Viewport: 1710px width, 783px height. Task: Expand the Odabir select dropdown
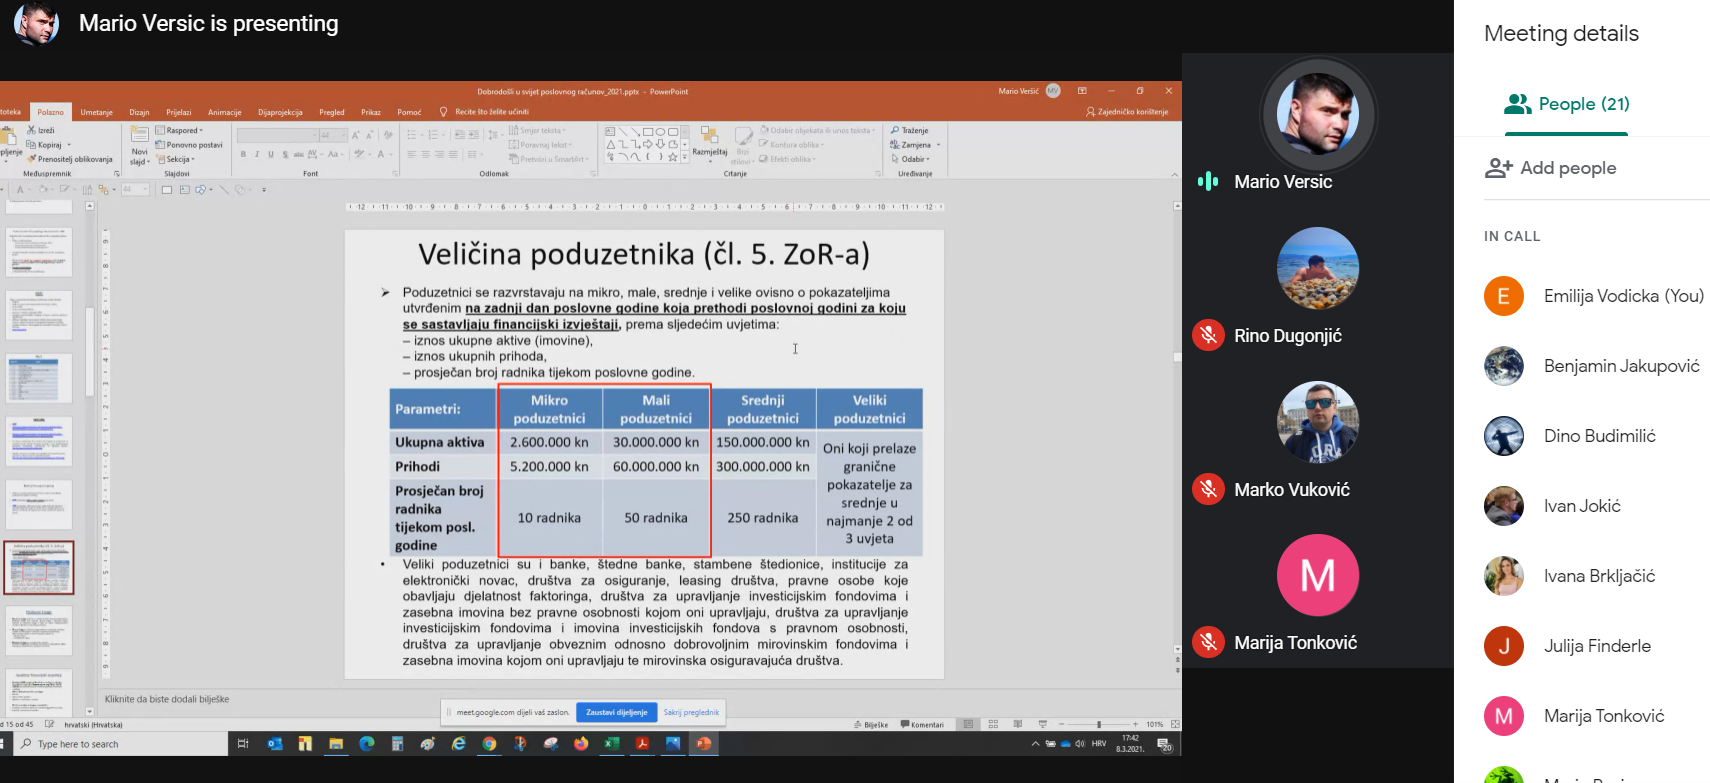[911, 159]
